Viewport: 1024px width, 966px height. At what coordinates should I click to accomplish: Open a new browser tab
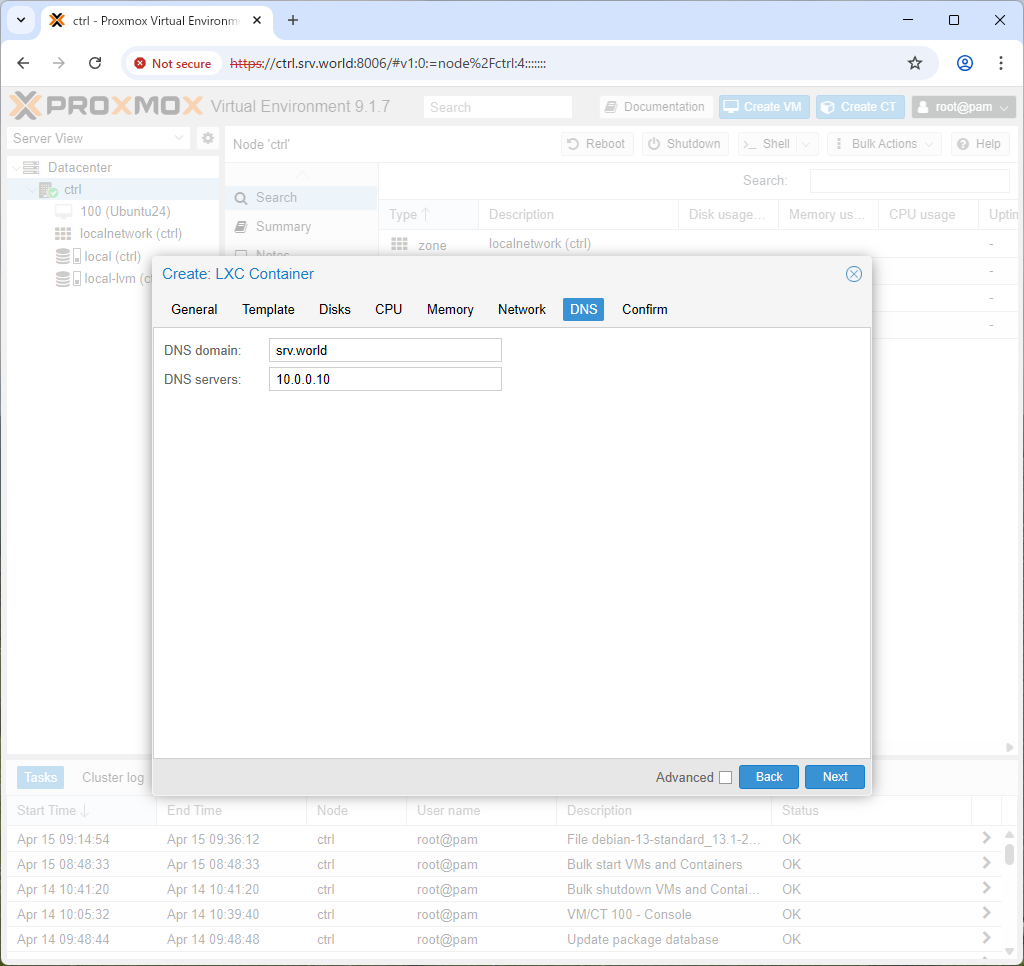(293, 20)
